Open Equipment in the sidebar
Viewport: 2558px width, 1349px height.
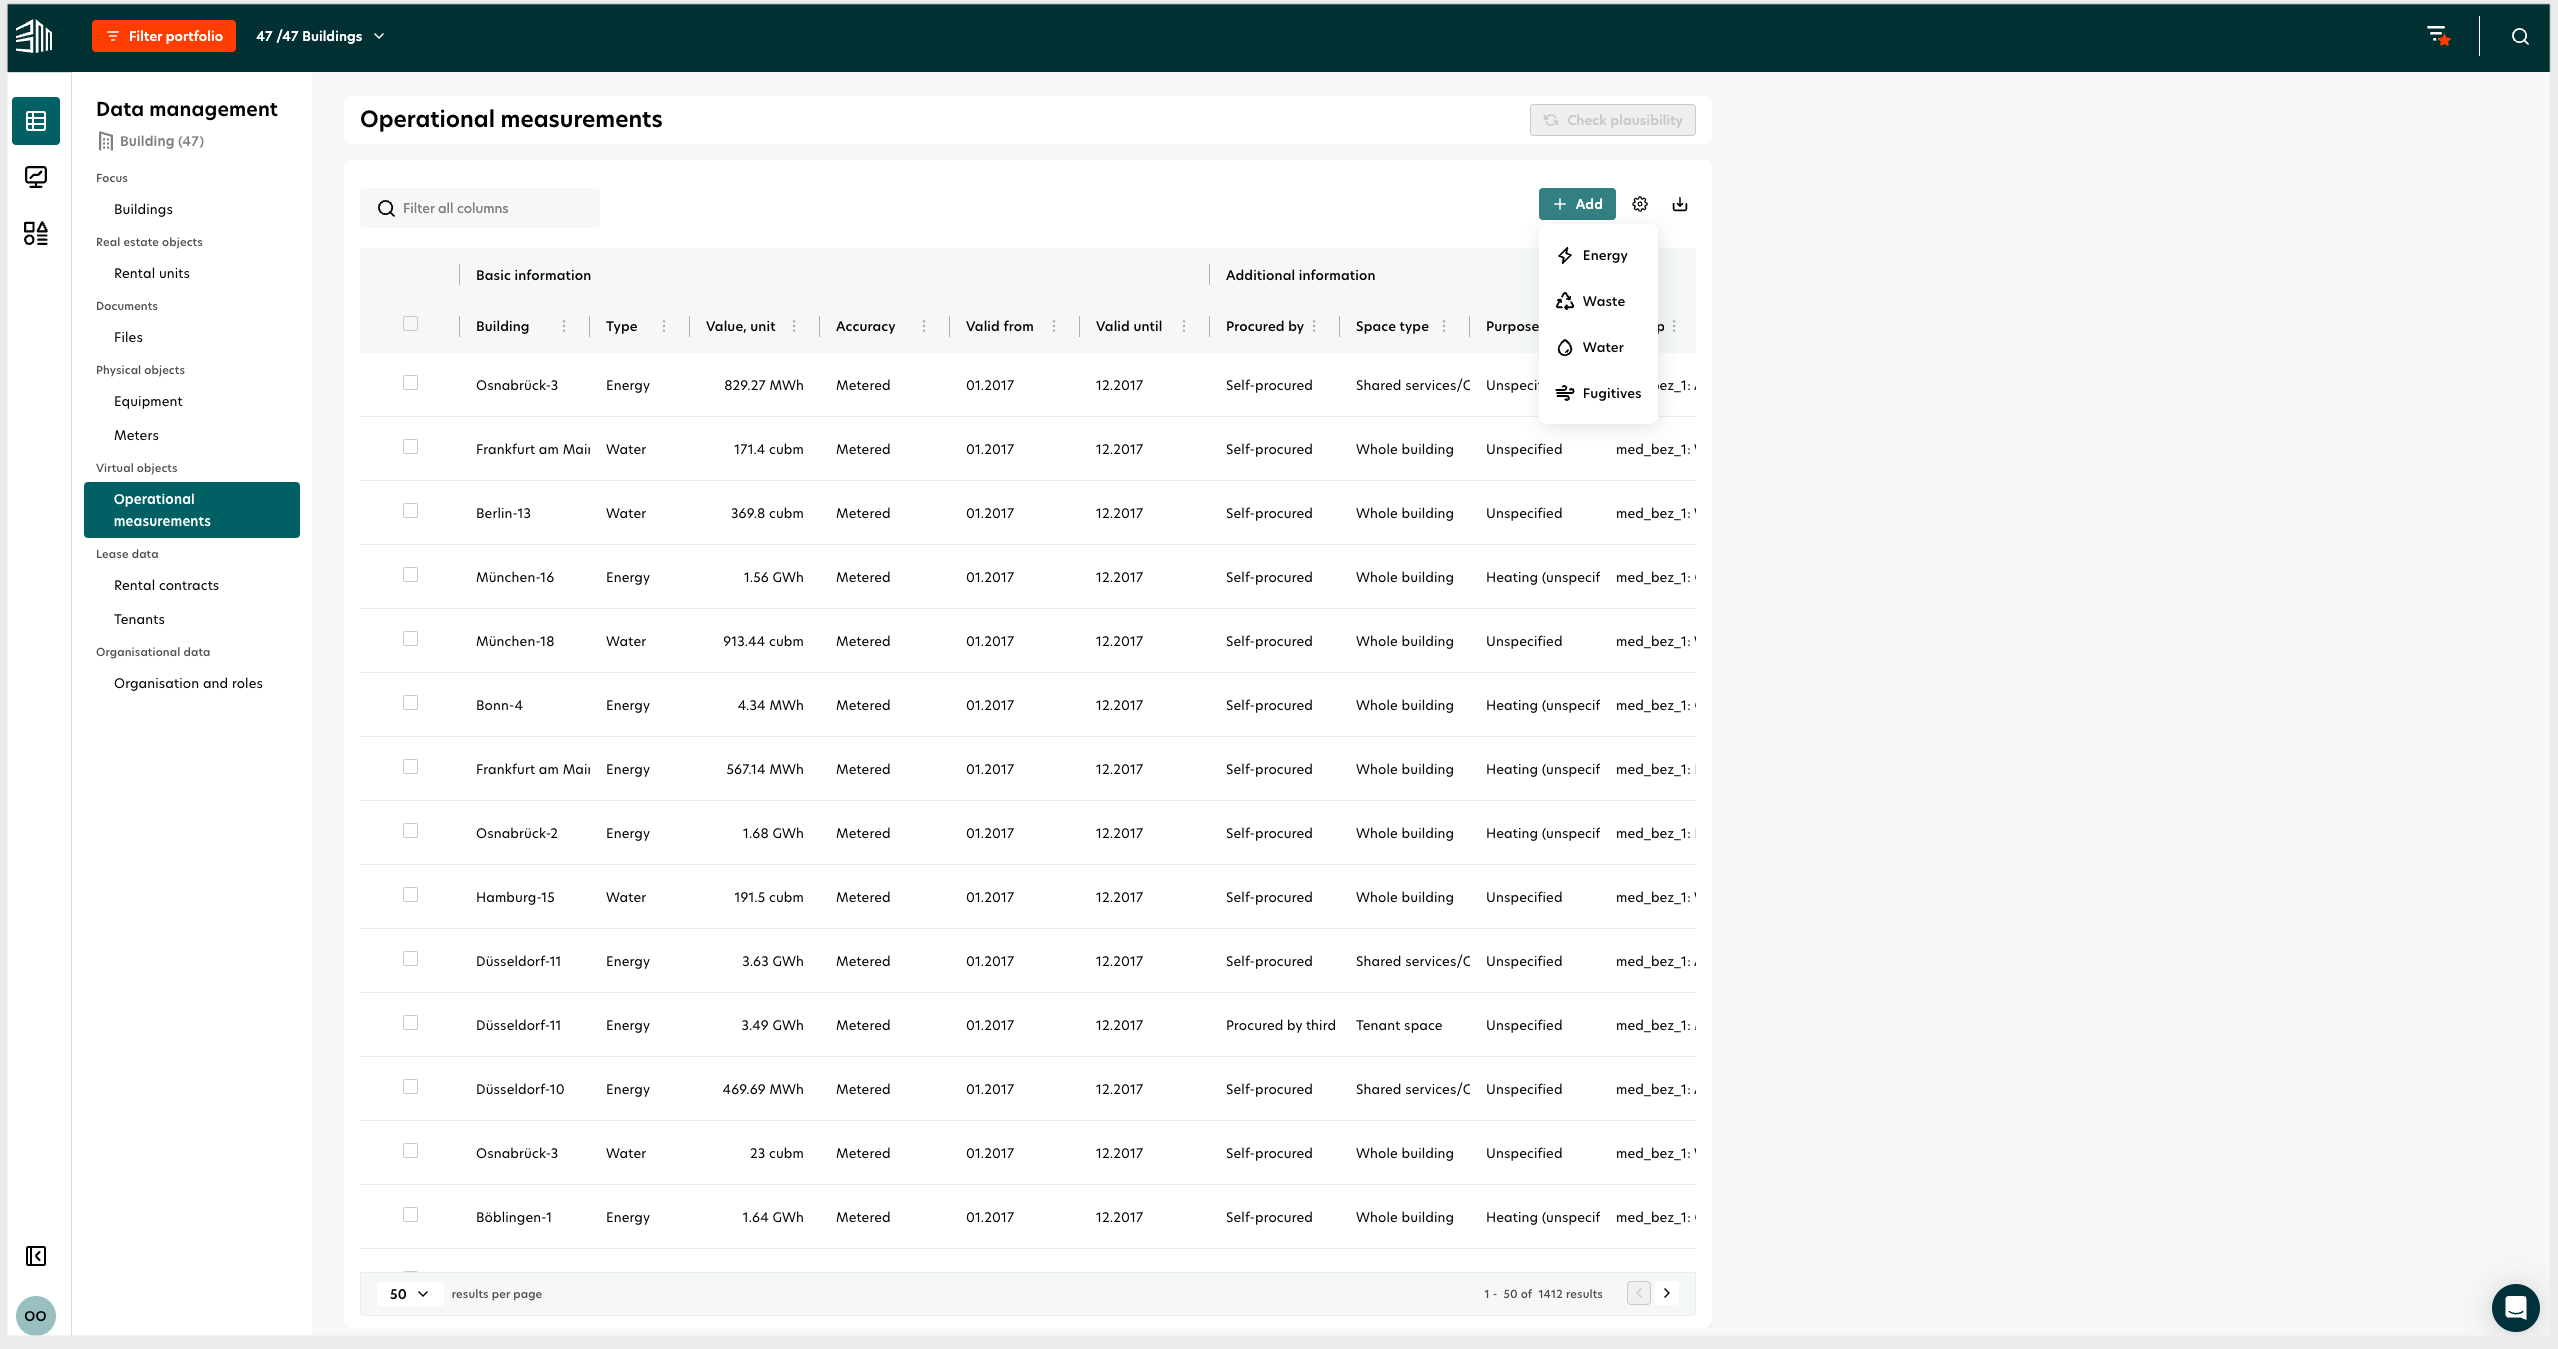point(148,401)
